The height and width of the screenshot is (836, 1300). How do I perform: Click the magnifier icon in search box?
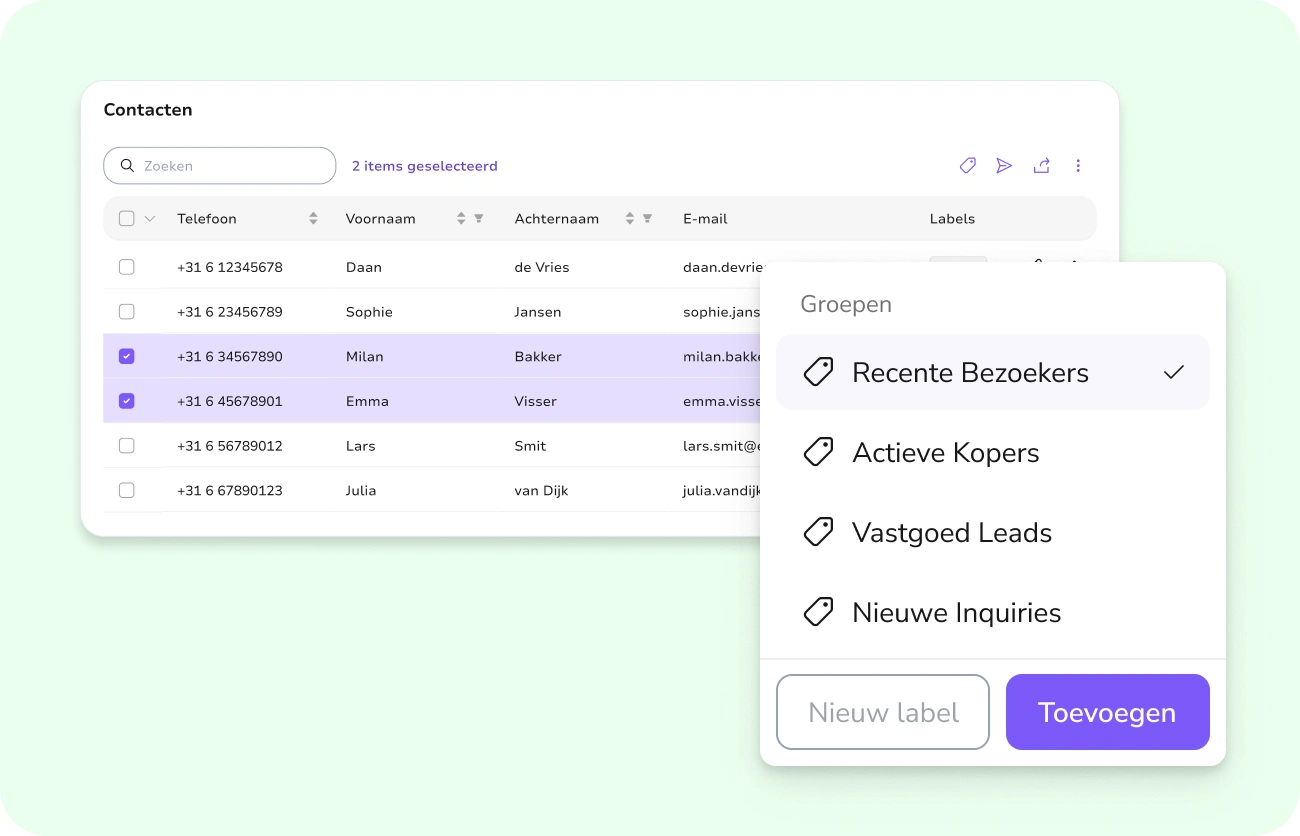[x=127, y=166]
